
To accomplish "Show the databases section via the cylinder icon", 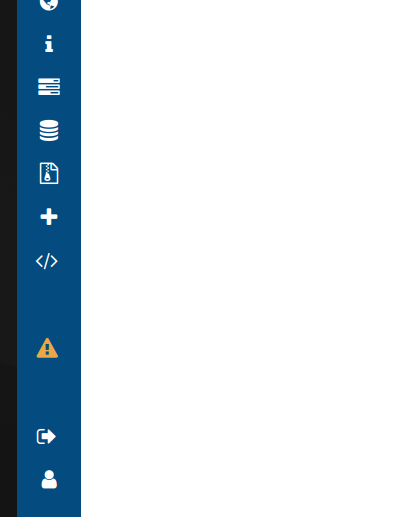I will [x=49, y=130].
